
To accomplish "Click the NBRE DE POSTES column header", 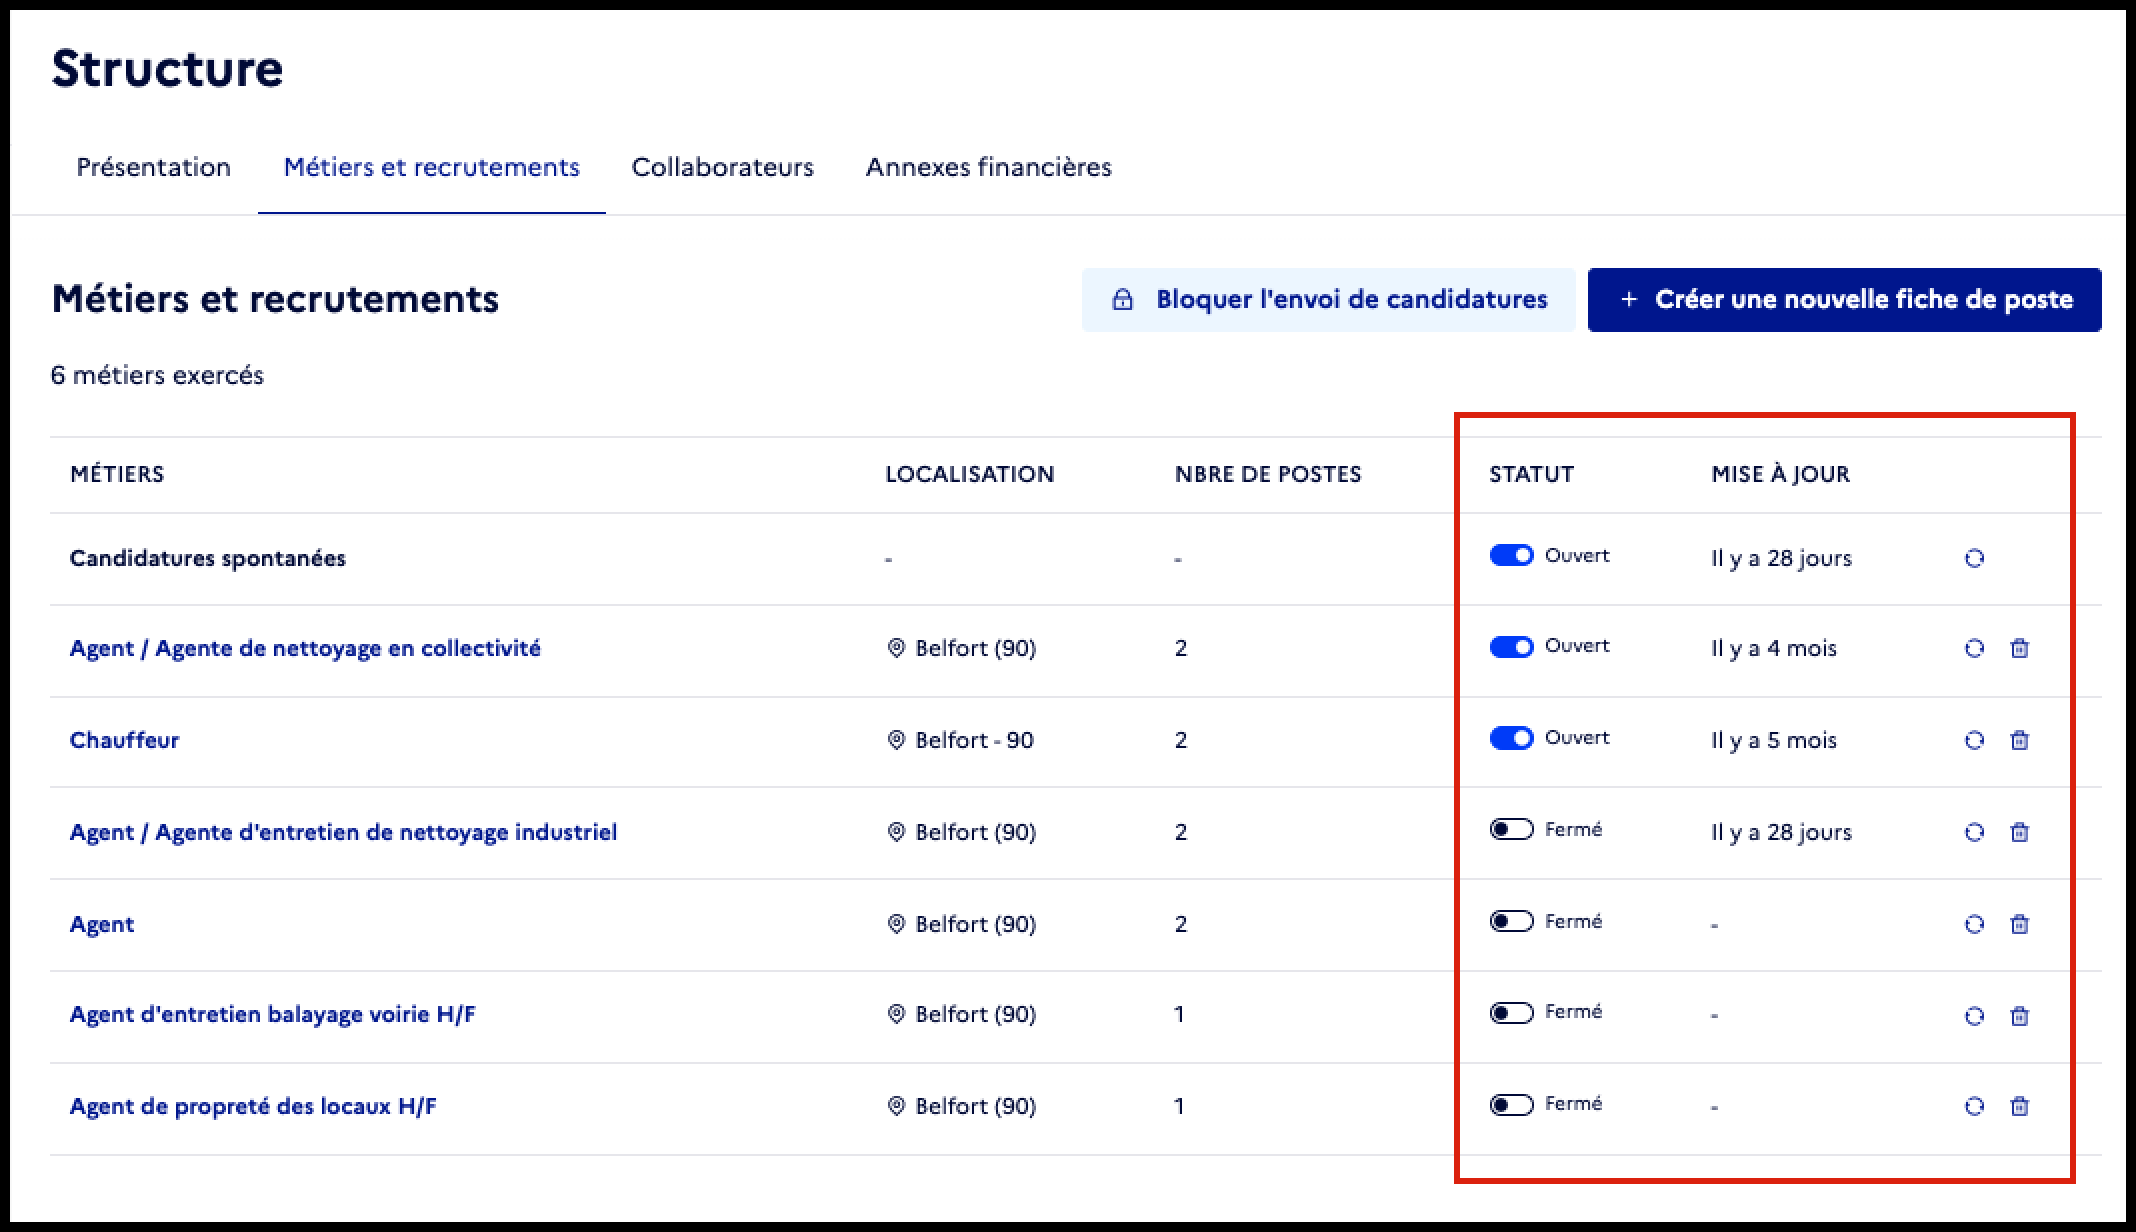I will 1268,474.
